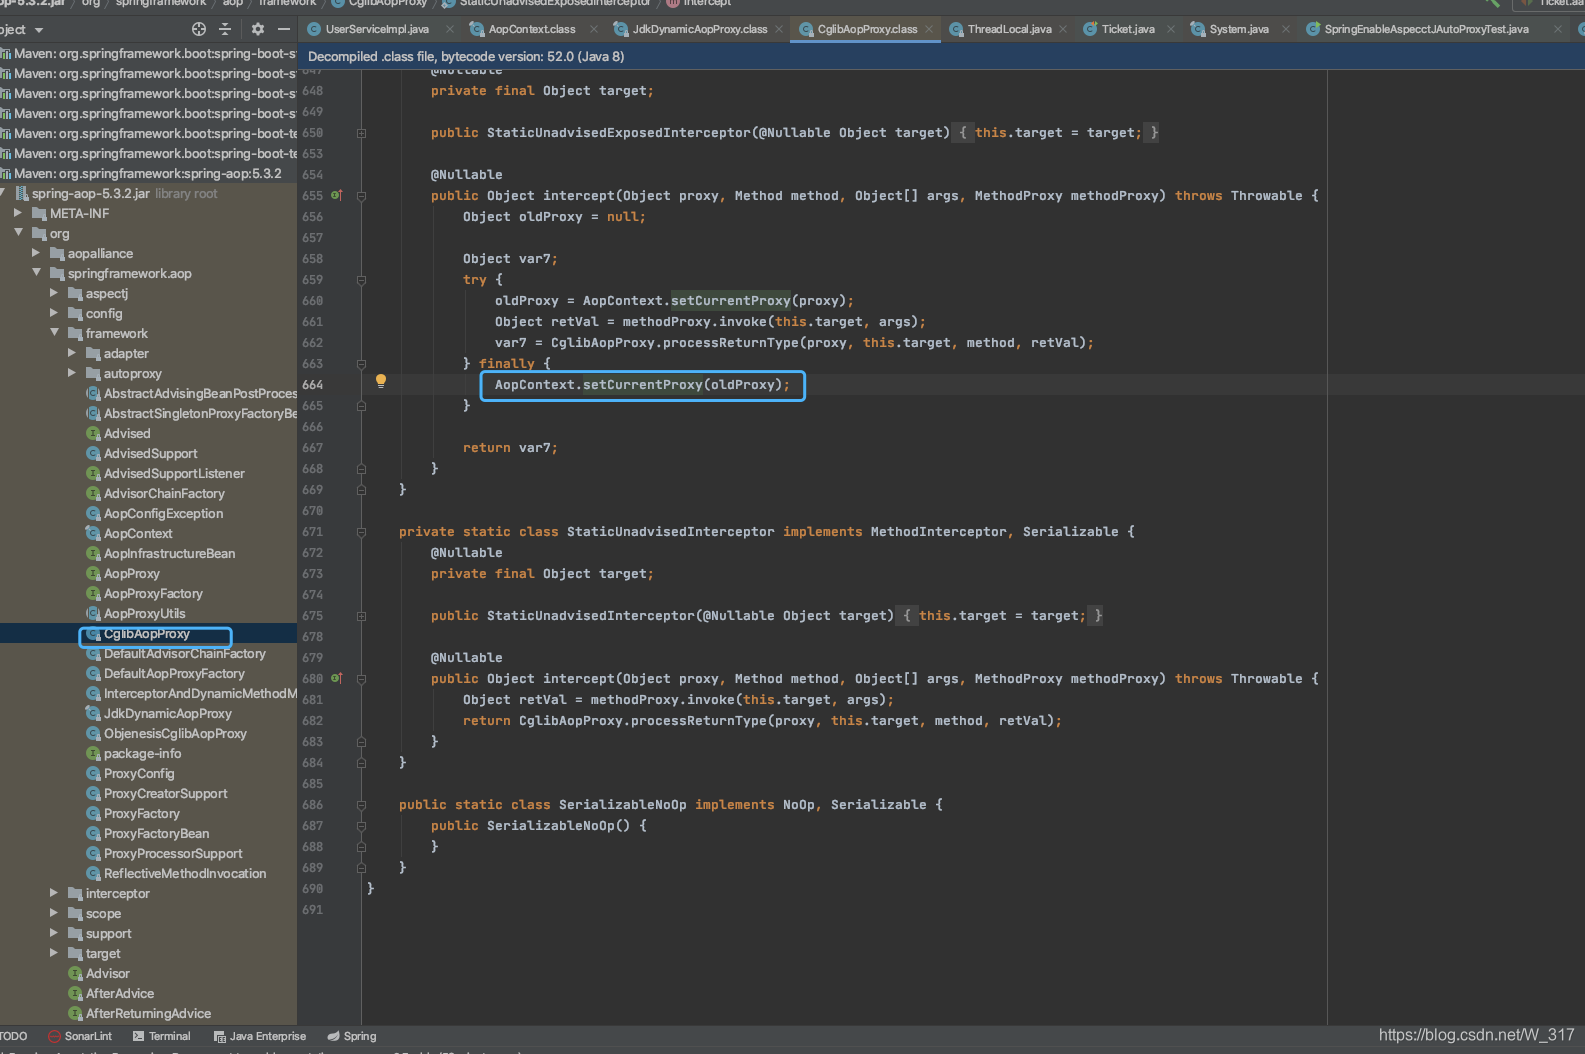
Task: Toggle fold at line 687 SerializableNoOp constructor
Action: click(x=361, y=826)
